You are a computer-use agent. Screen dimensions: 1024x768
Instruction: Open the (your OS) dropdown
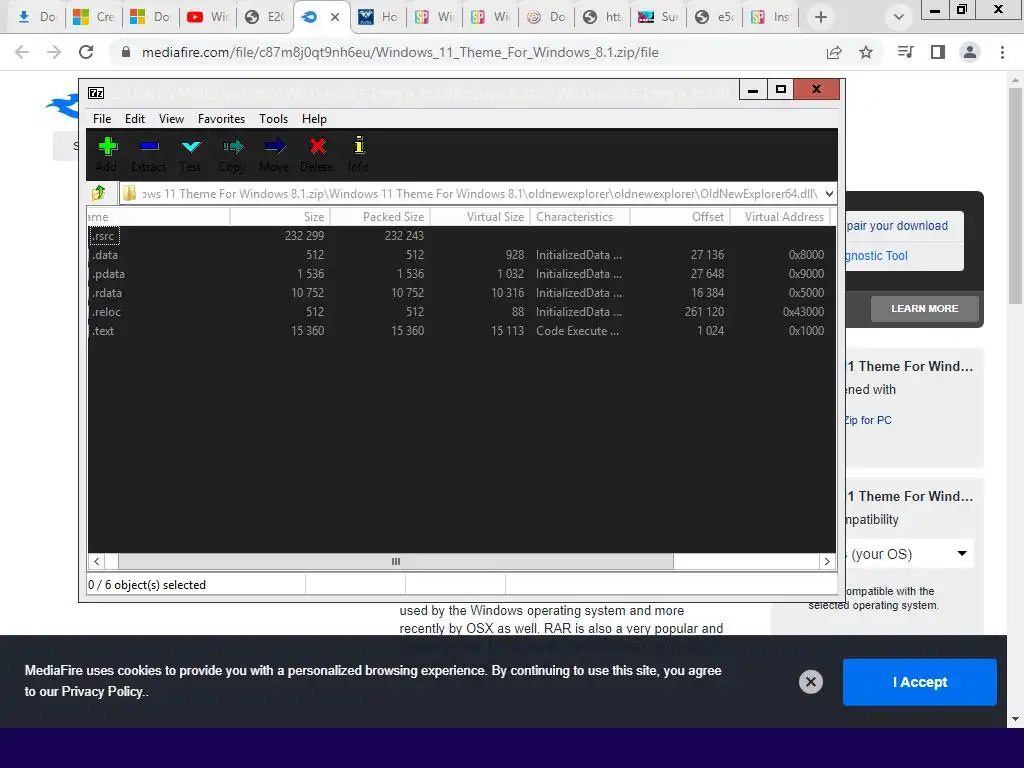910,554
